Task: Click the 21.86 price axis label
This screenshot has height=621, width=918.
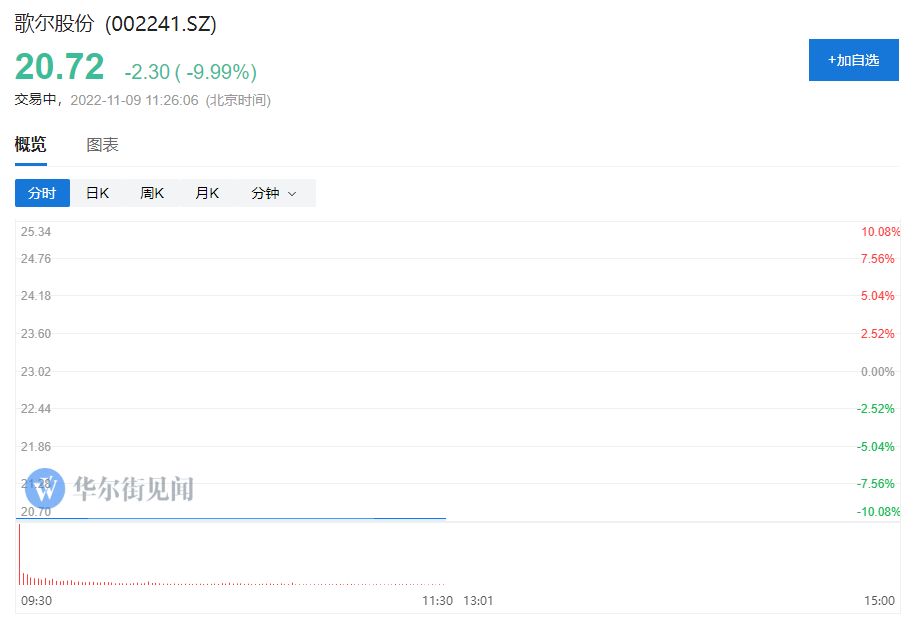Action: tap(36, 447)
